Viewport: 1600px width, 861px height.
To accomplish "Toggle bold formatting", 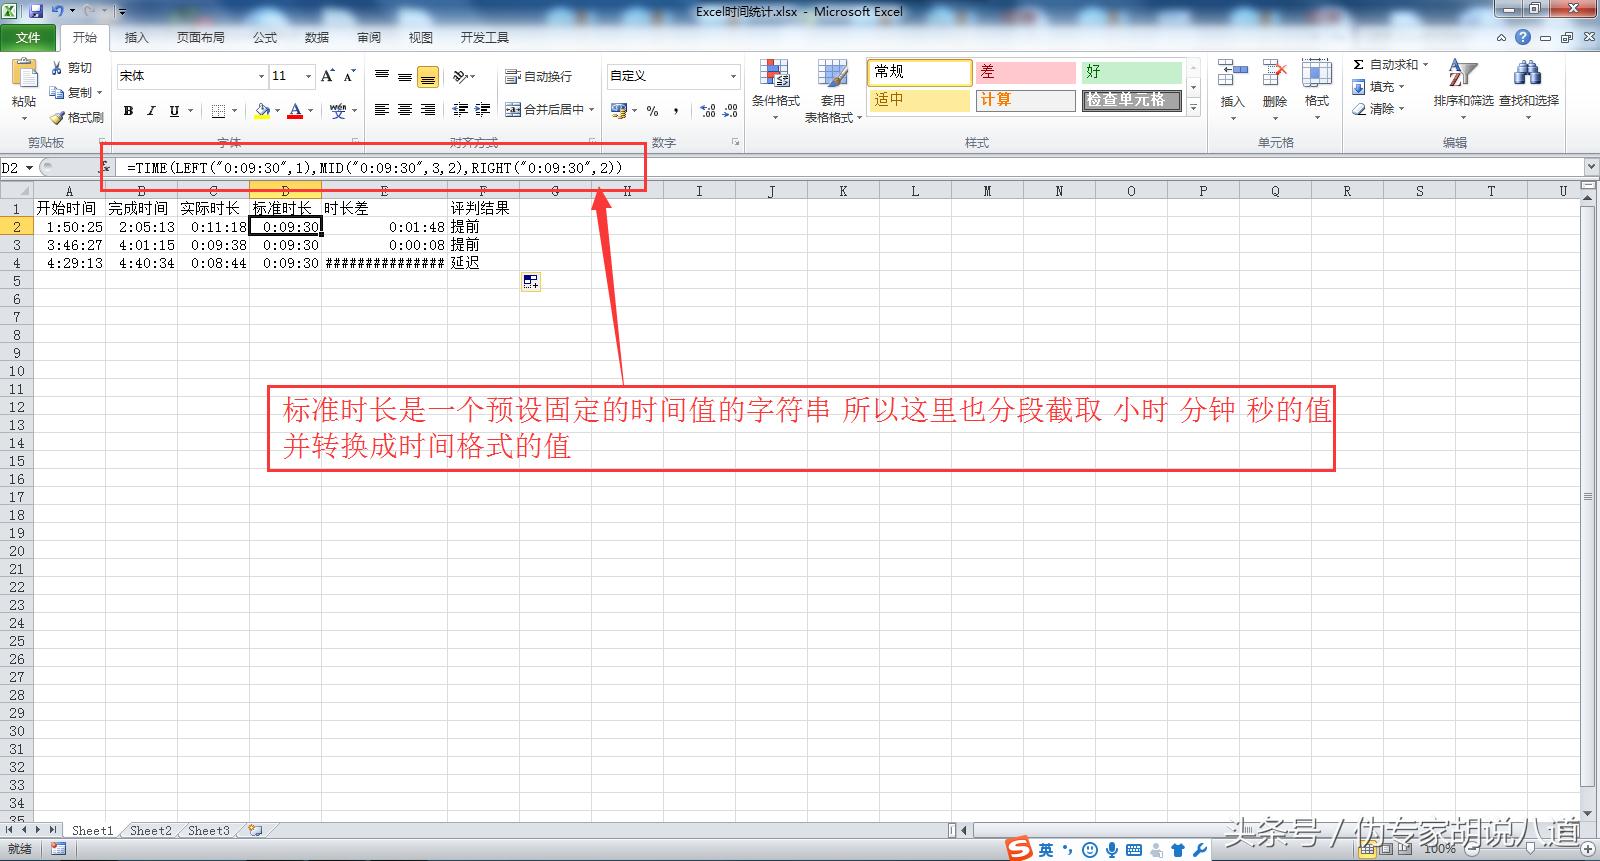I will [x=128, y=110].
